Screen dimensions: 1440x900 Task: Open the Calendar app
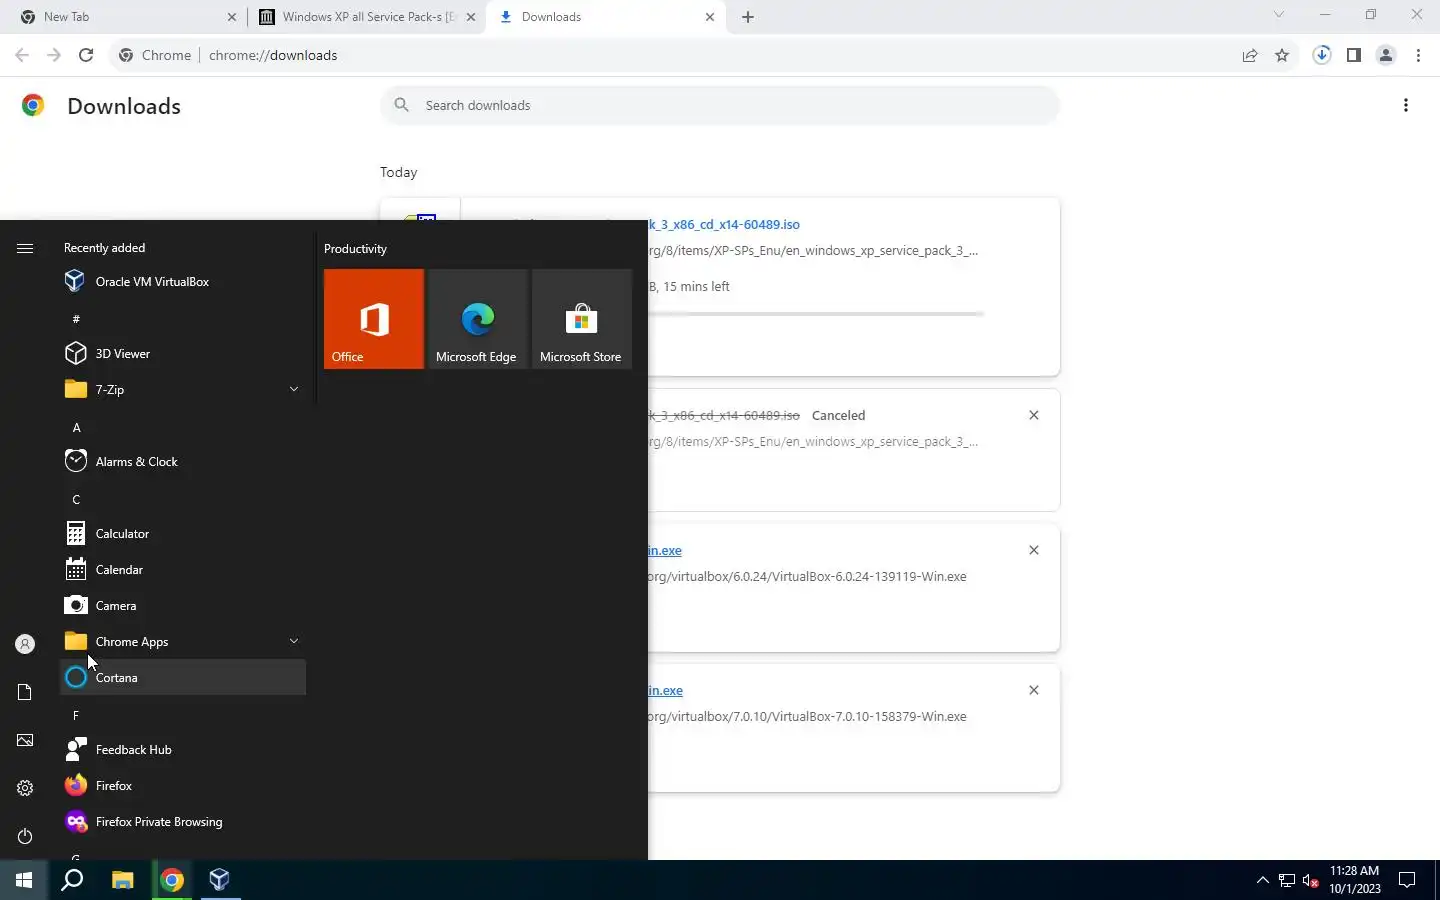pyautogui.click(x=183, y=570)
